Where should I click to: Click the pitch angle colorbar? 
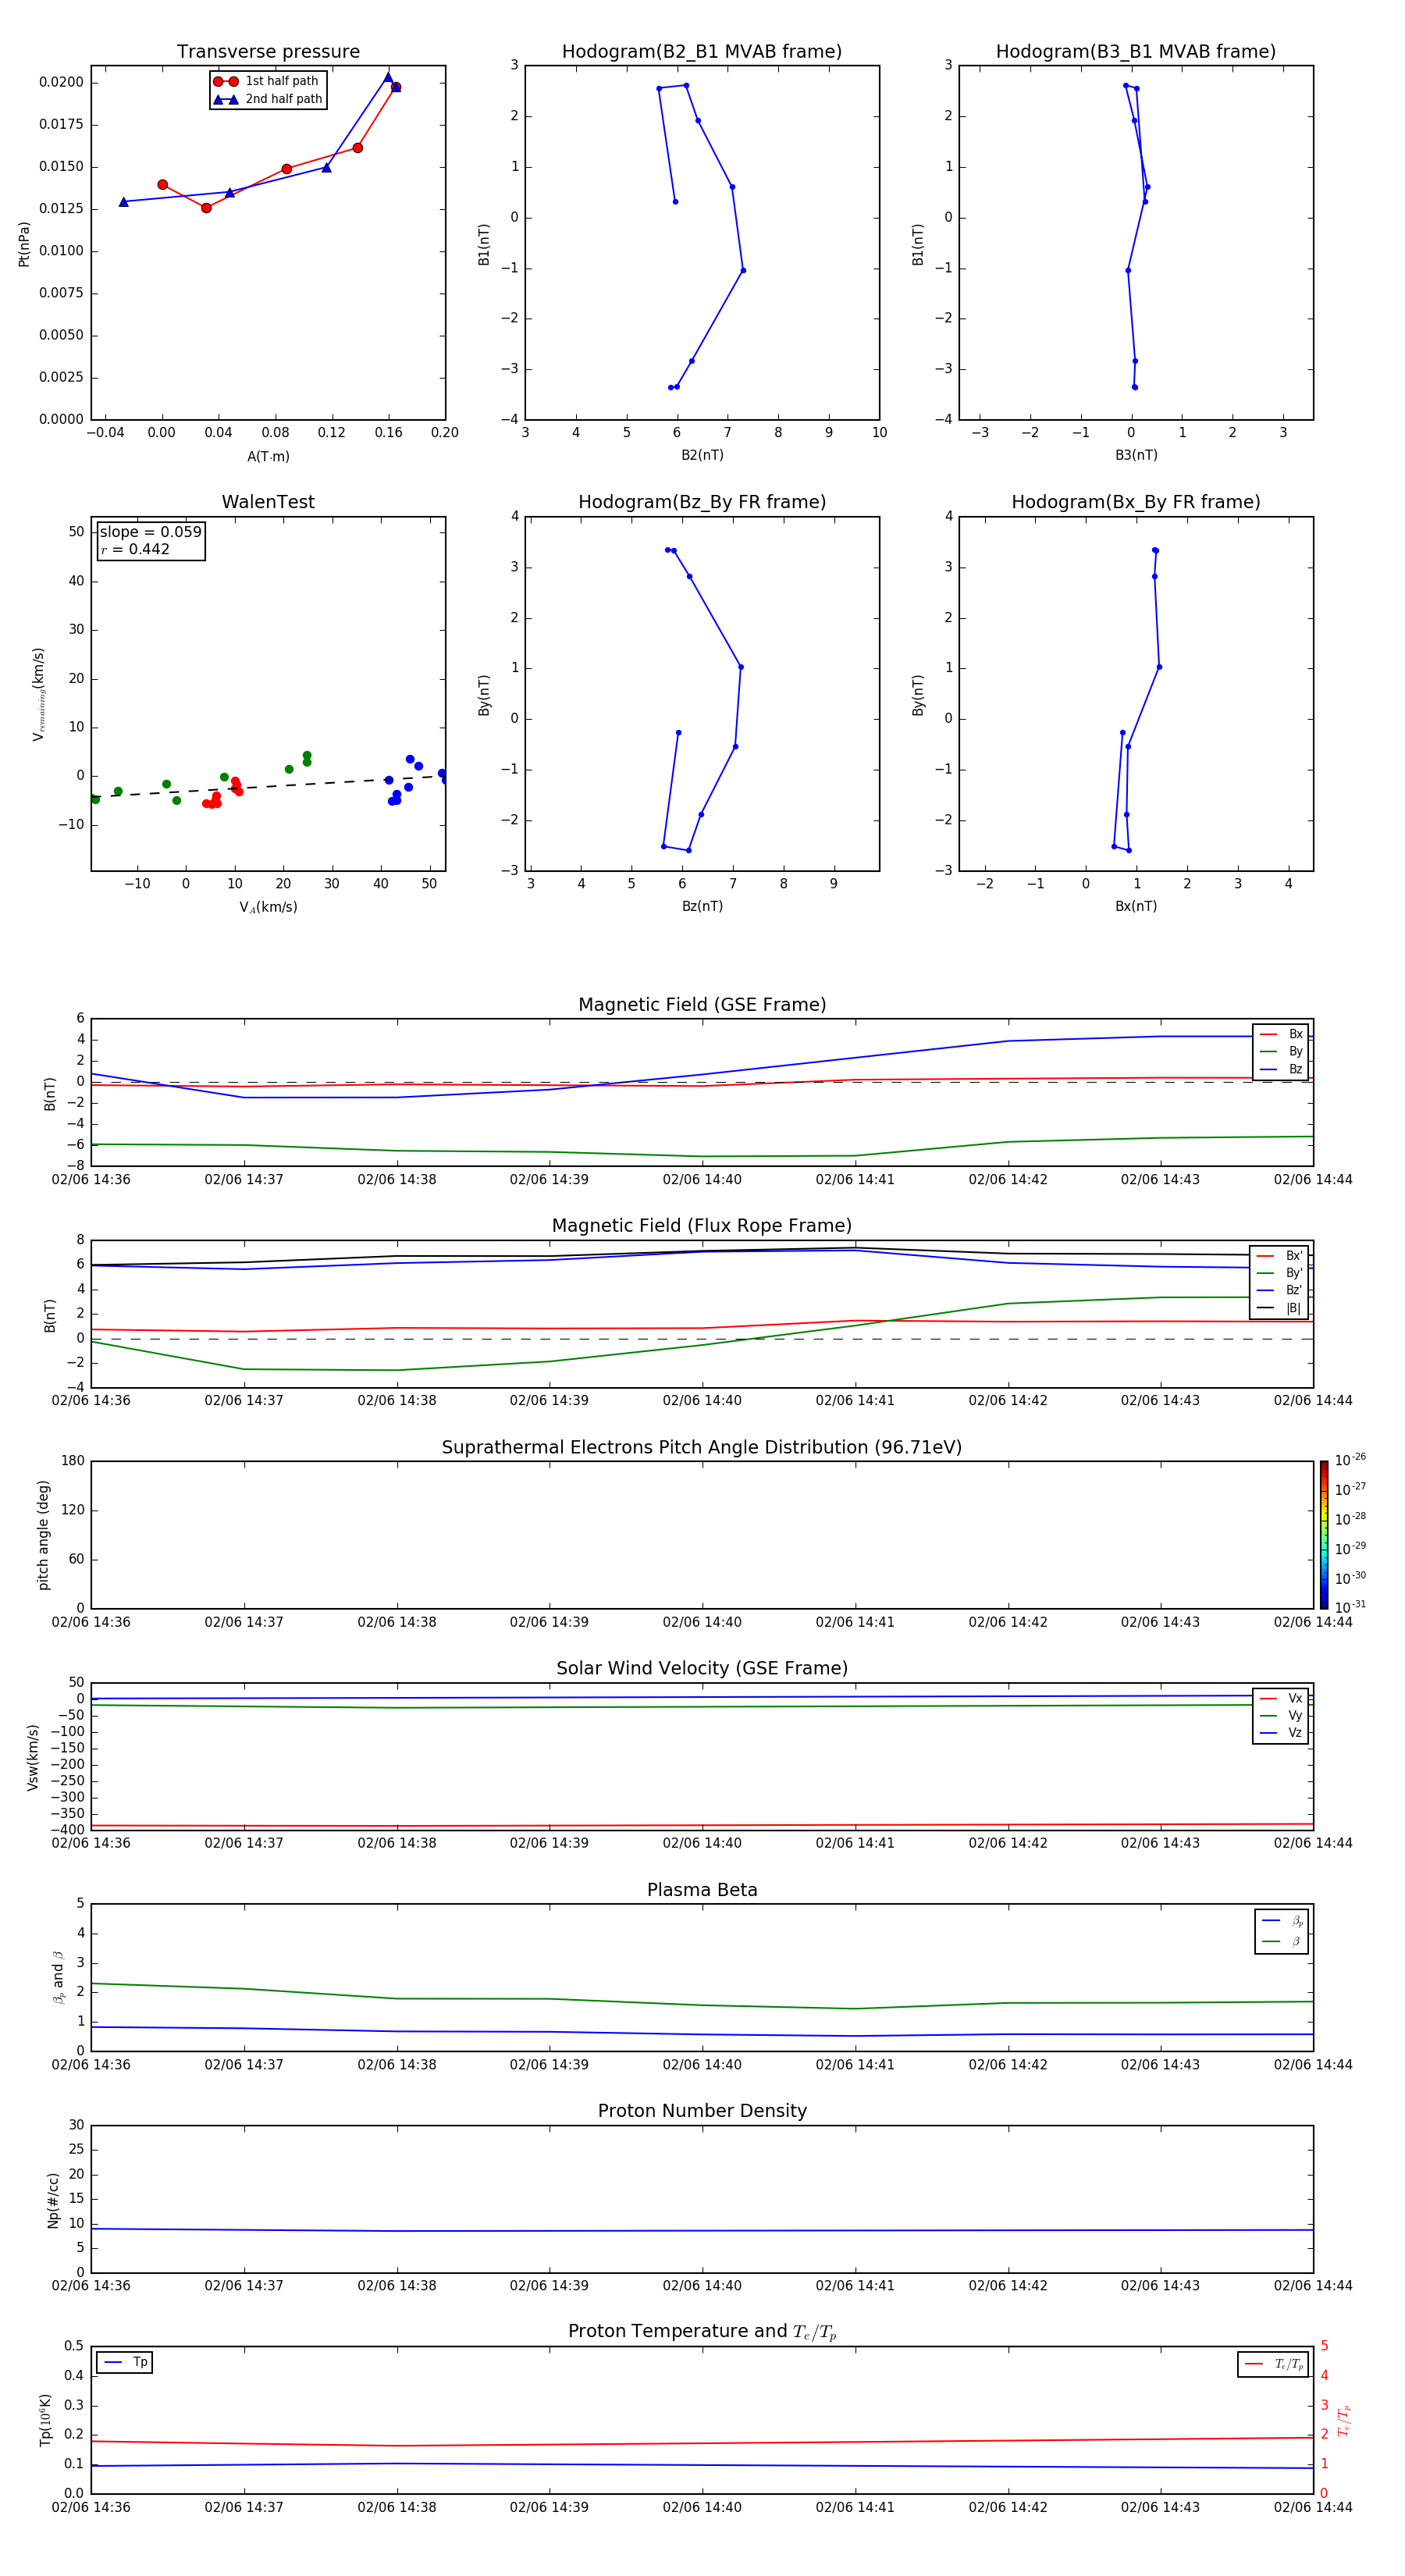[1324, 1535]
